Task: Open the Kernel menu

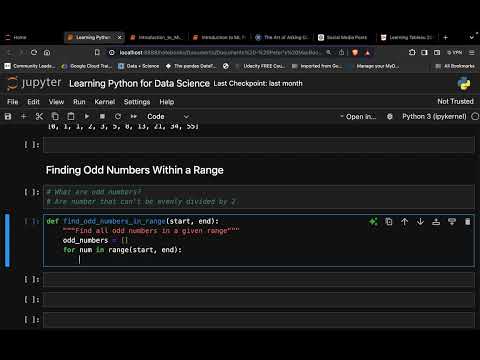Action: [x=105, y=102]
